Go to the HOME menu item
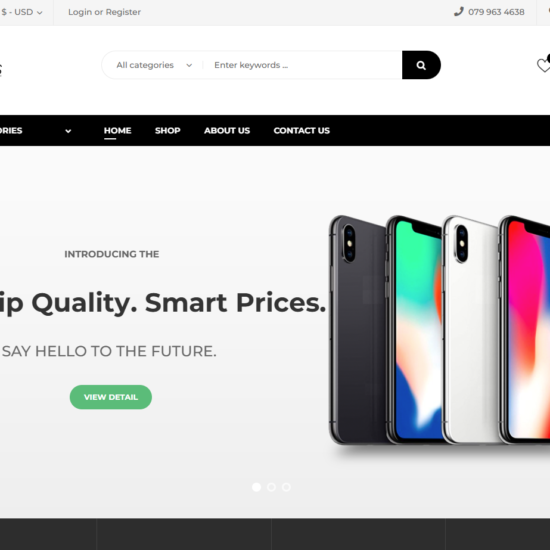The width and height of the screenshot is (550, 550). (118, 130)
